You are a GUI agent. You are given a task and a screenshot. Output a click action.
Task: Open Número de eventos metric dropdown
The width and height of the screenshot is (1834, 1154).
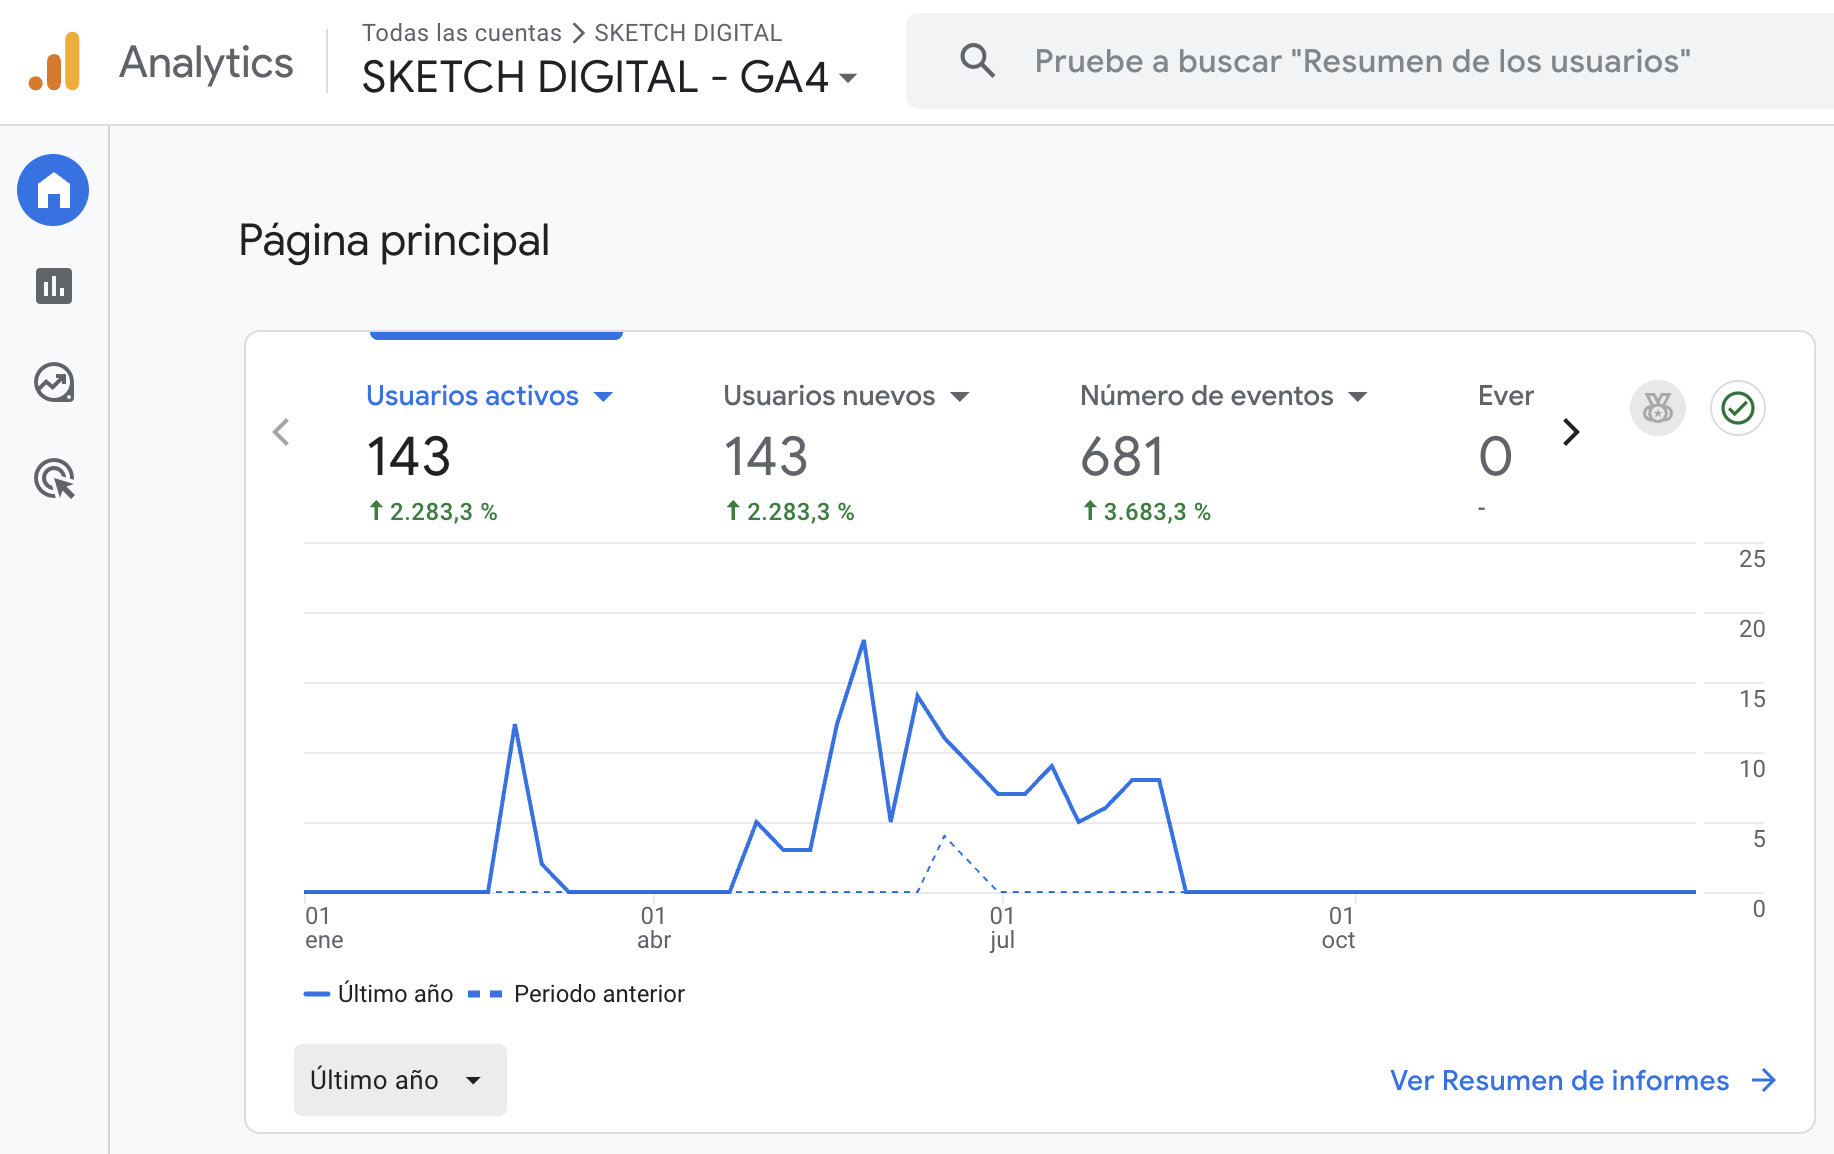pyautogui.click(x=1358, y=397)
